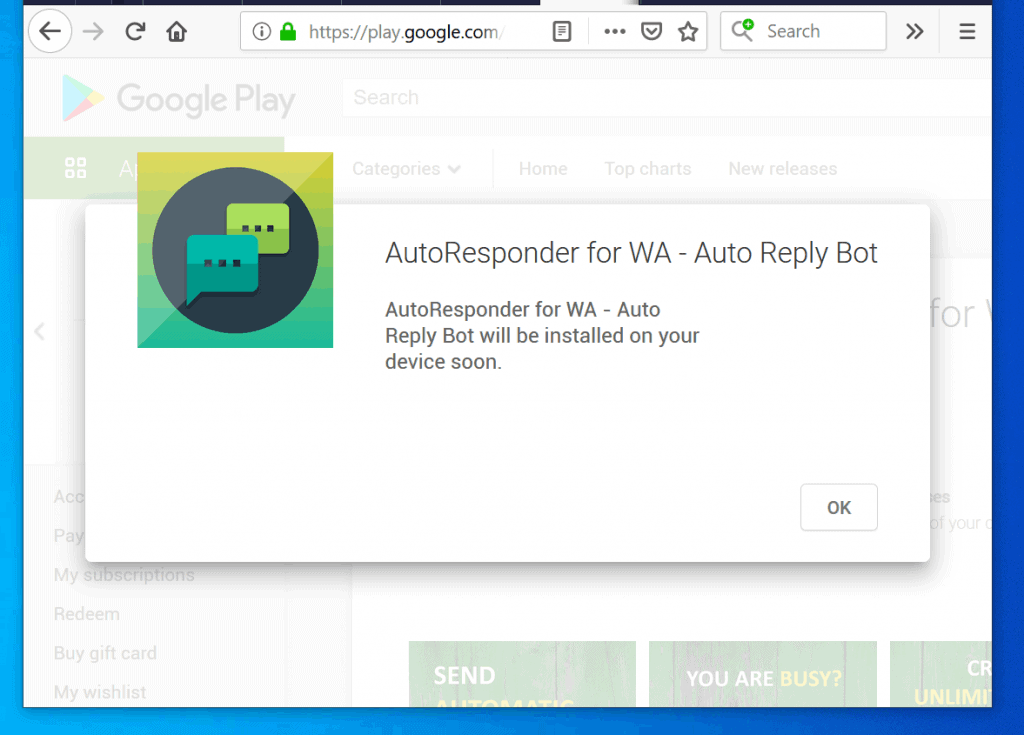
Task: Click the YOU ARE BUSY? screenshot thumbnail
Action: point(763,674)
